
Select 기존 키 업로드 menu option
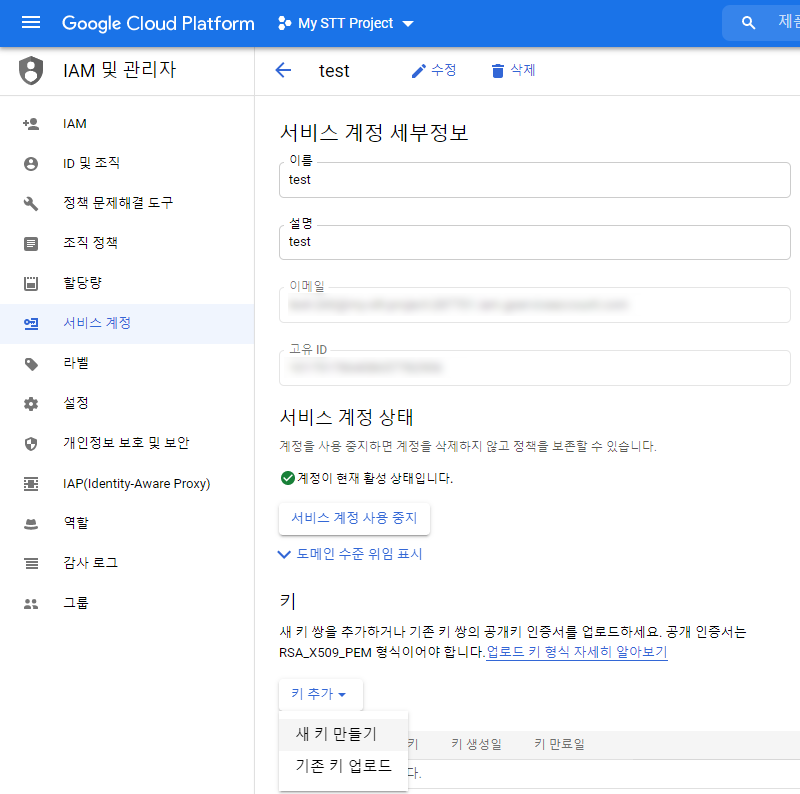[x=343, y=766]
